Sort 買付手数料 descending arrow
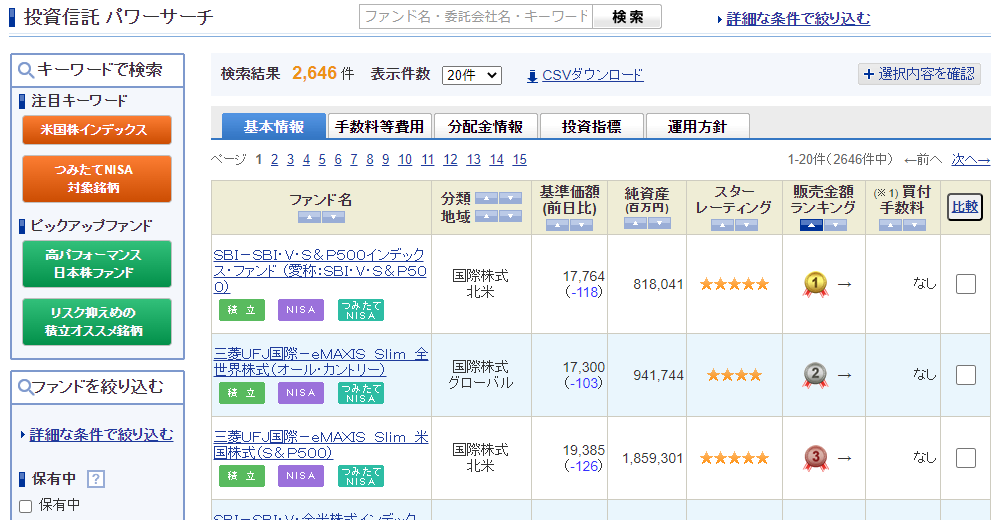The width and height of the screenshot is (1002, 520). pos(914,225)
